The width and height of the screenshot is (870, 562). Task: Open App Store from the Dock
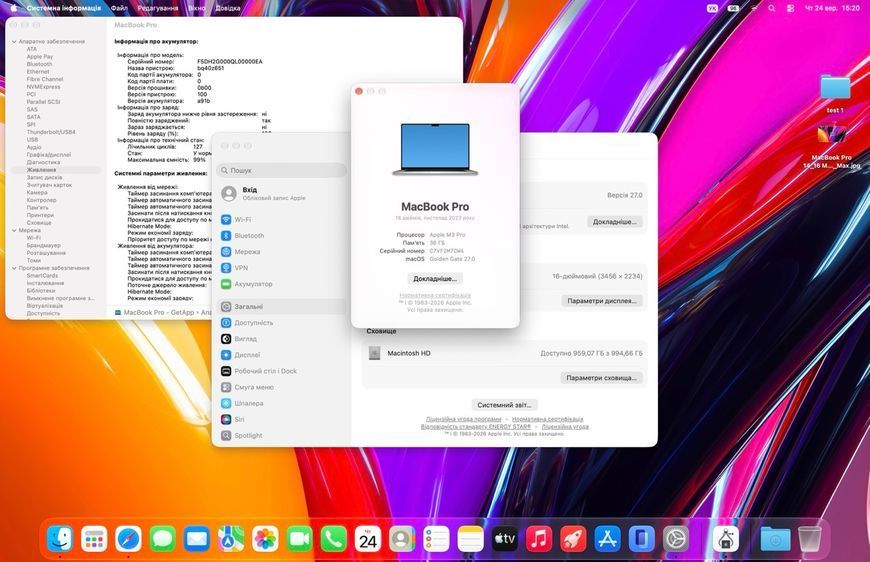608,539
